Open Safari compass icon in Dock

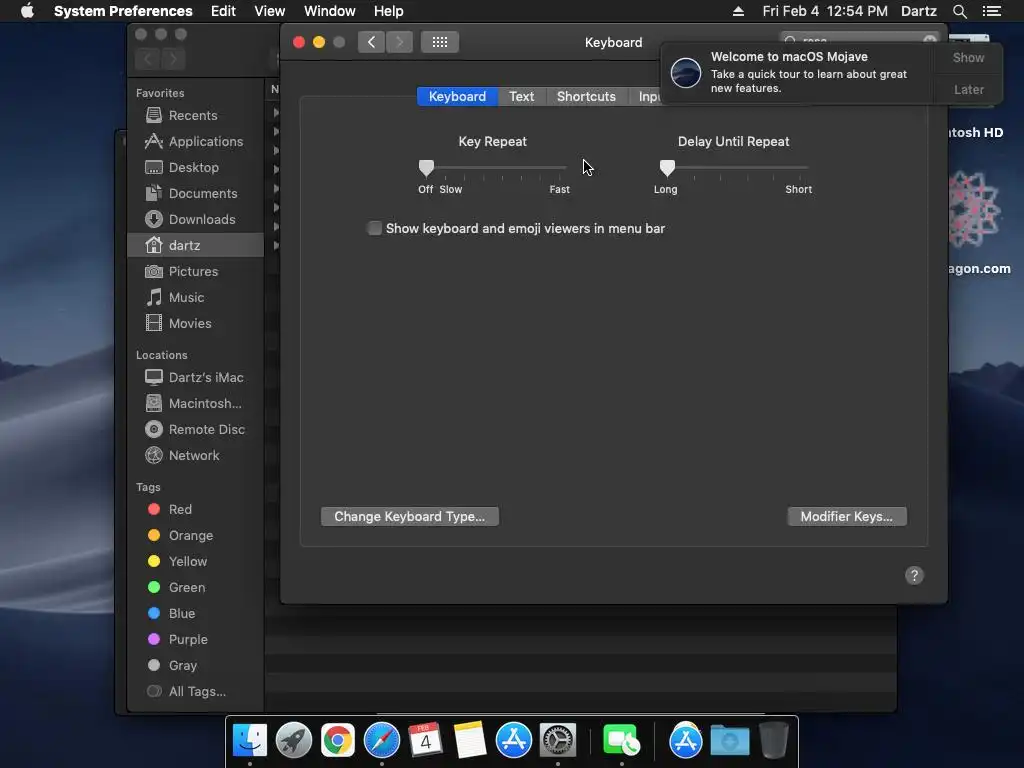click(x=381, y=741)
